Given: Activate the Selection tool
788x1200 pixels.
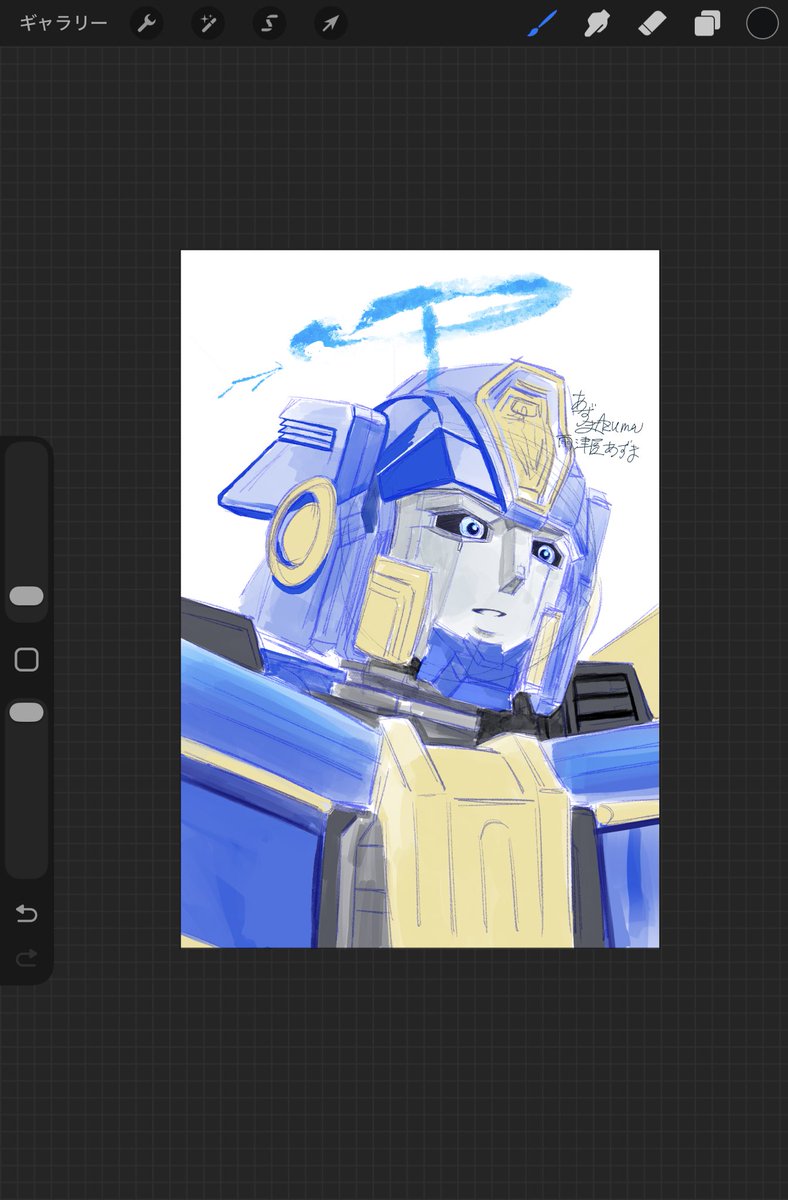Looking at the screenshot, I should click(x=269, y=23).
